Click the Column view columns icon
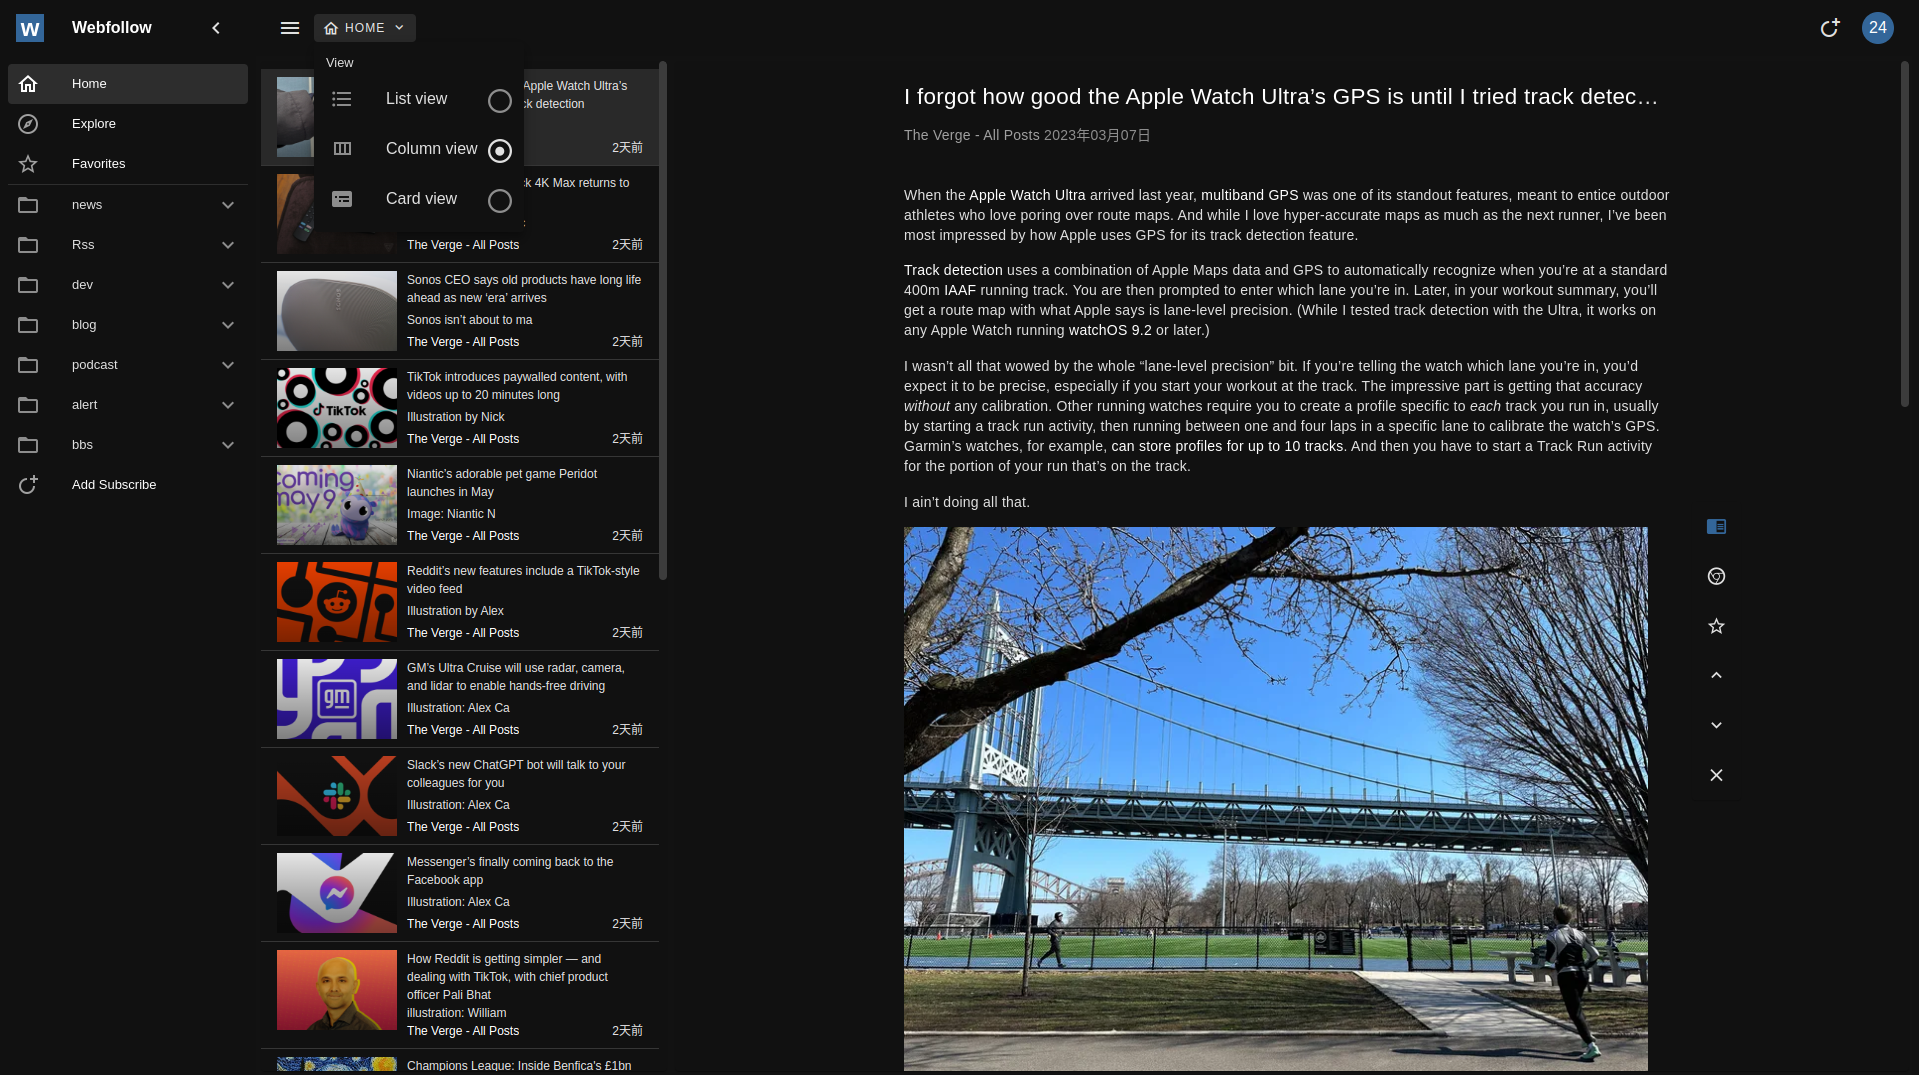This screenshot has width=1919, height=1075. tap(342, 149)
